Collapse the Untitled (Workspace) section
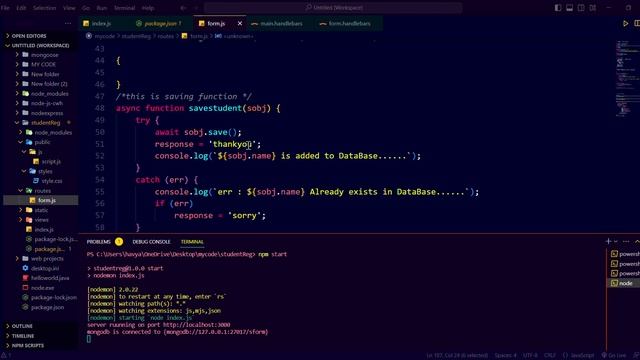The height and width of the screenshot is (360, 640). point(40,45)
